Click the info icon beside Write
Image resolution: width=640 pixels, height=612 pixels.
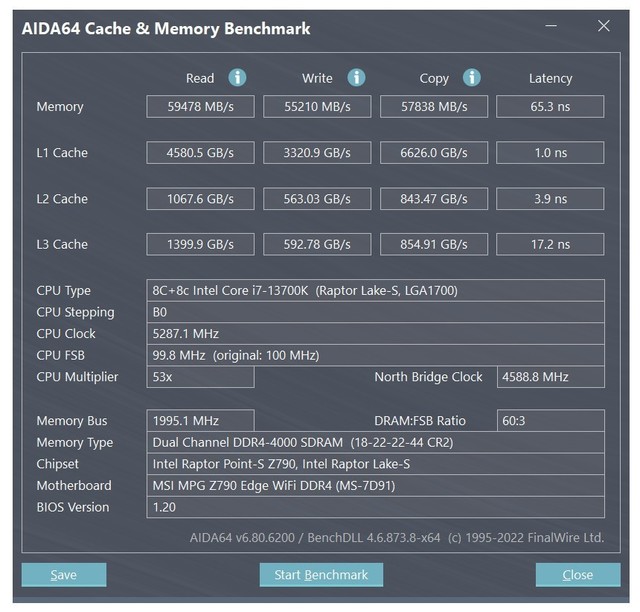tap(356, 78)
